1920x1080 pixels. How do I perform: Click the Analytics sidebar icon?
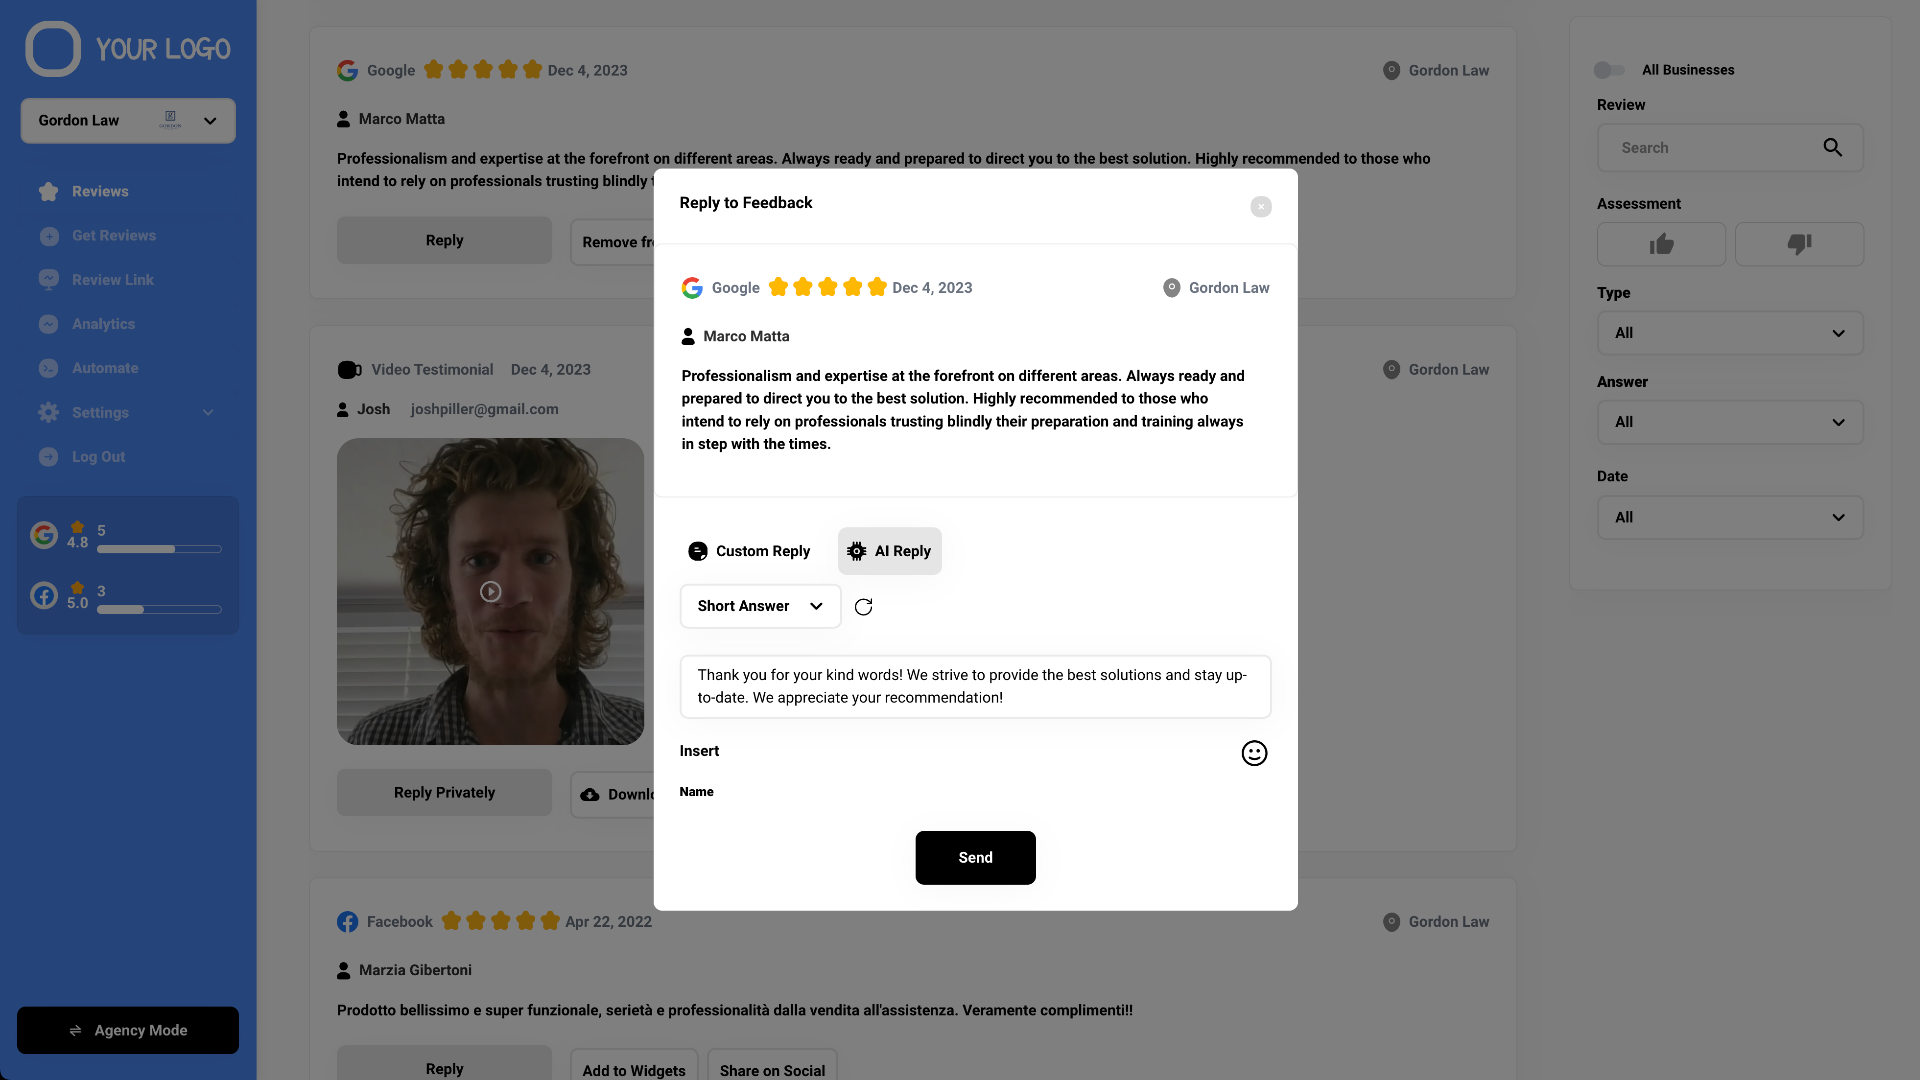[x=49, y=323]
